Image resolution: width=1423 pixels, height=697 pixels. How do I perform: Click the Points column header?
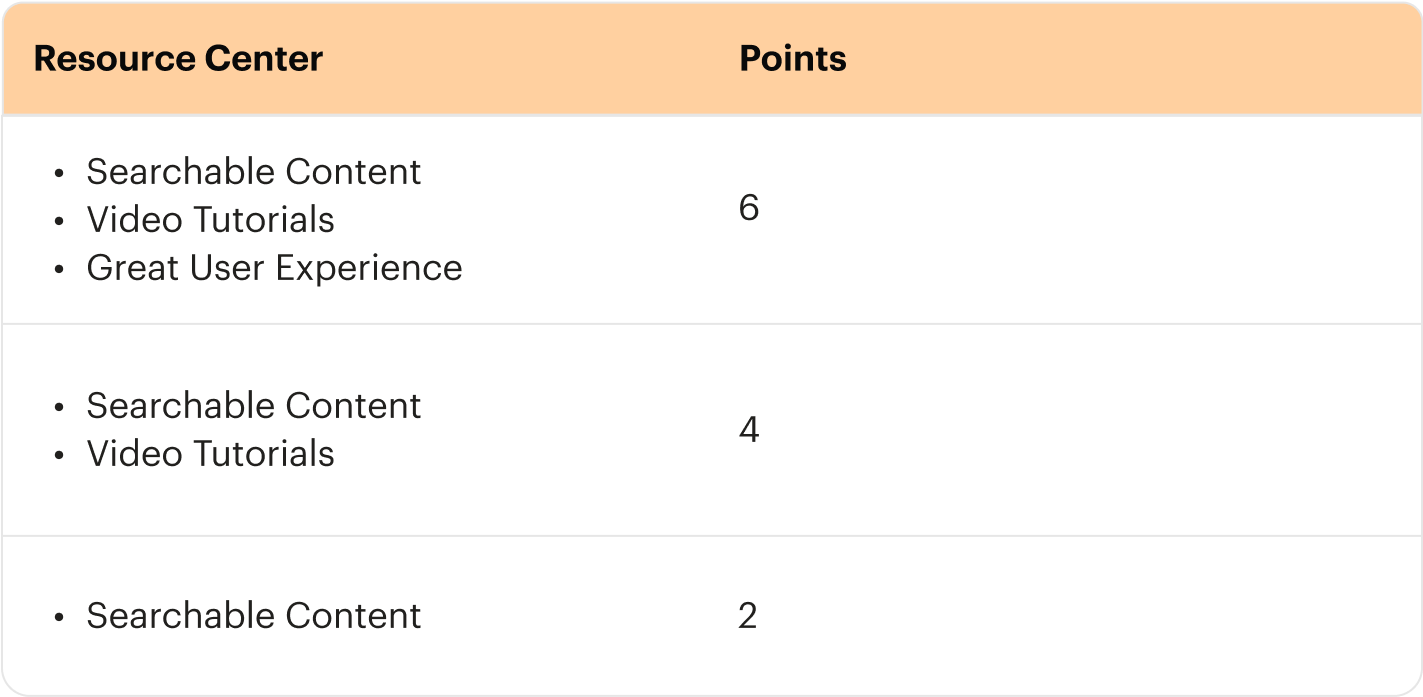point(793,59)
